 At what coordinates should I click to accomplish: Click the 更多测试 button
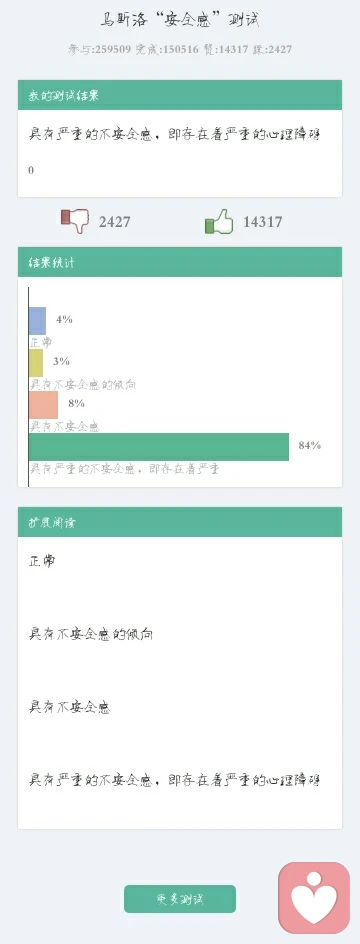(x=179, y=899)
